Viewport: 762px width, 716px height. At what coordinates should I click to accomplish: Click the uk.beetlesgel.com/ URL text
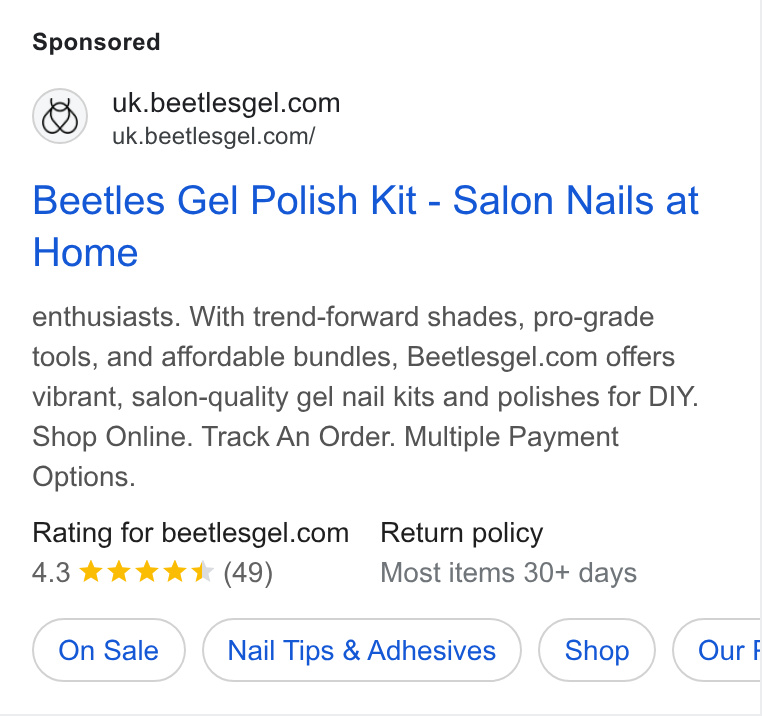pyautogui.click(x=214, y=136)
